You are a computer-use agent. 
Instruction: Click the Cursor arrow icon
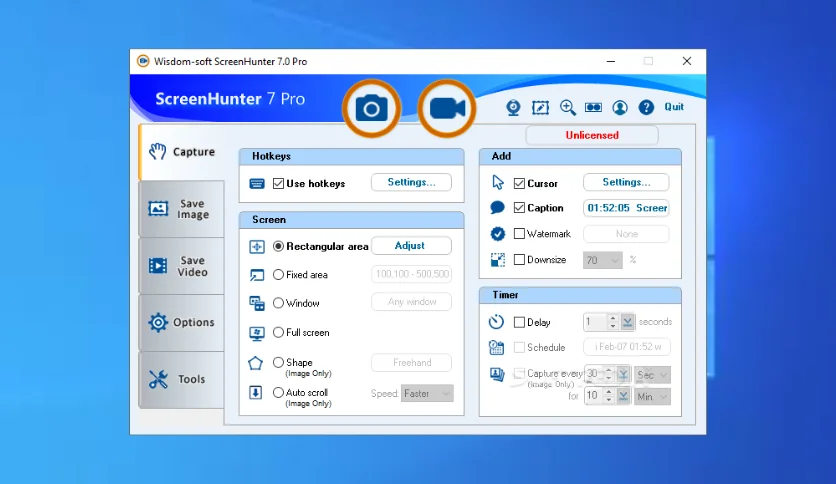tap(497, 183)
